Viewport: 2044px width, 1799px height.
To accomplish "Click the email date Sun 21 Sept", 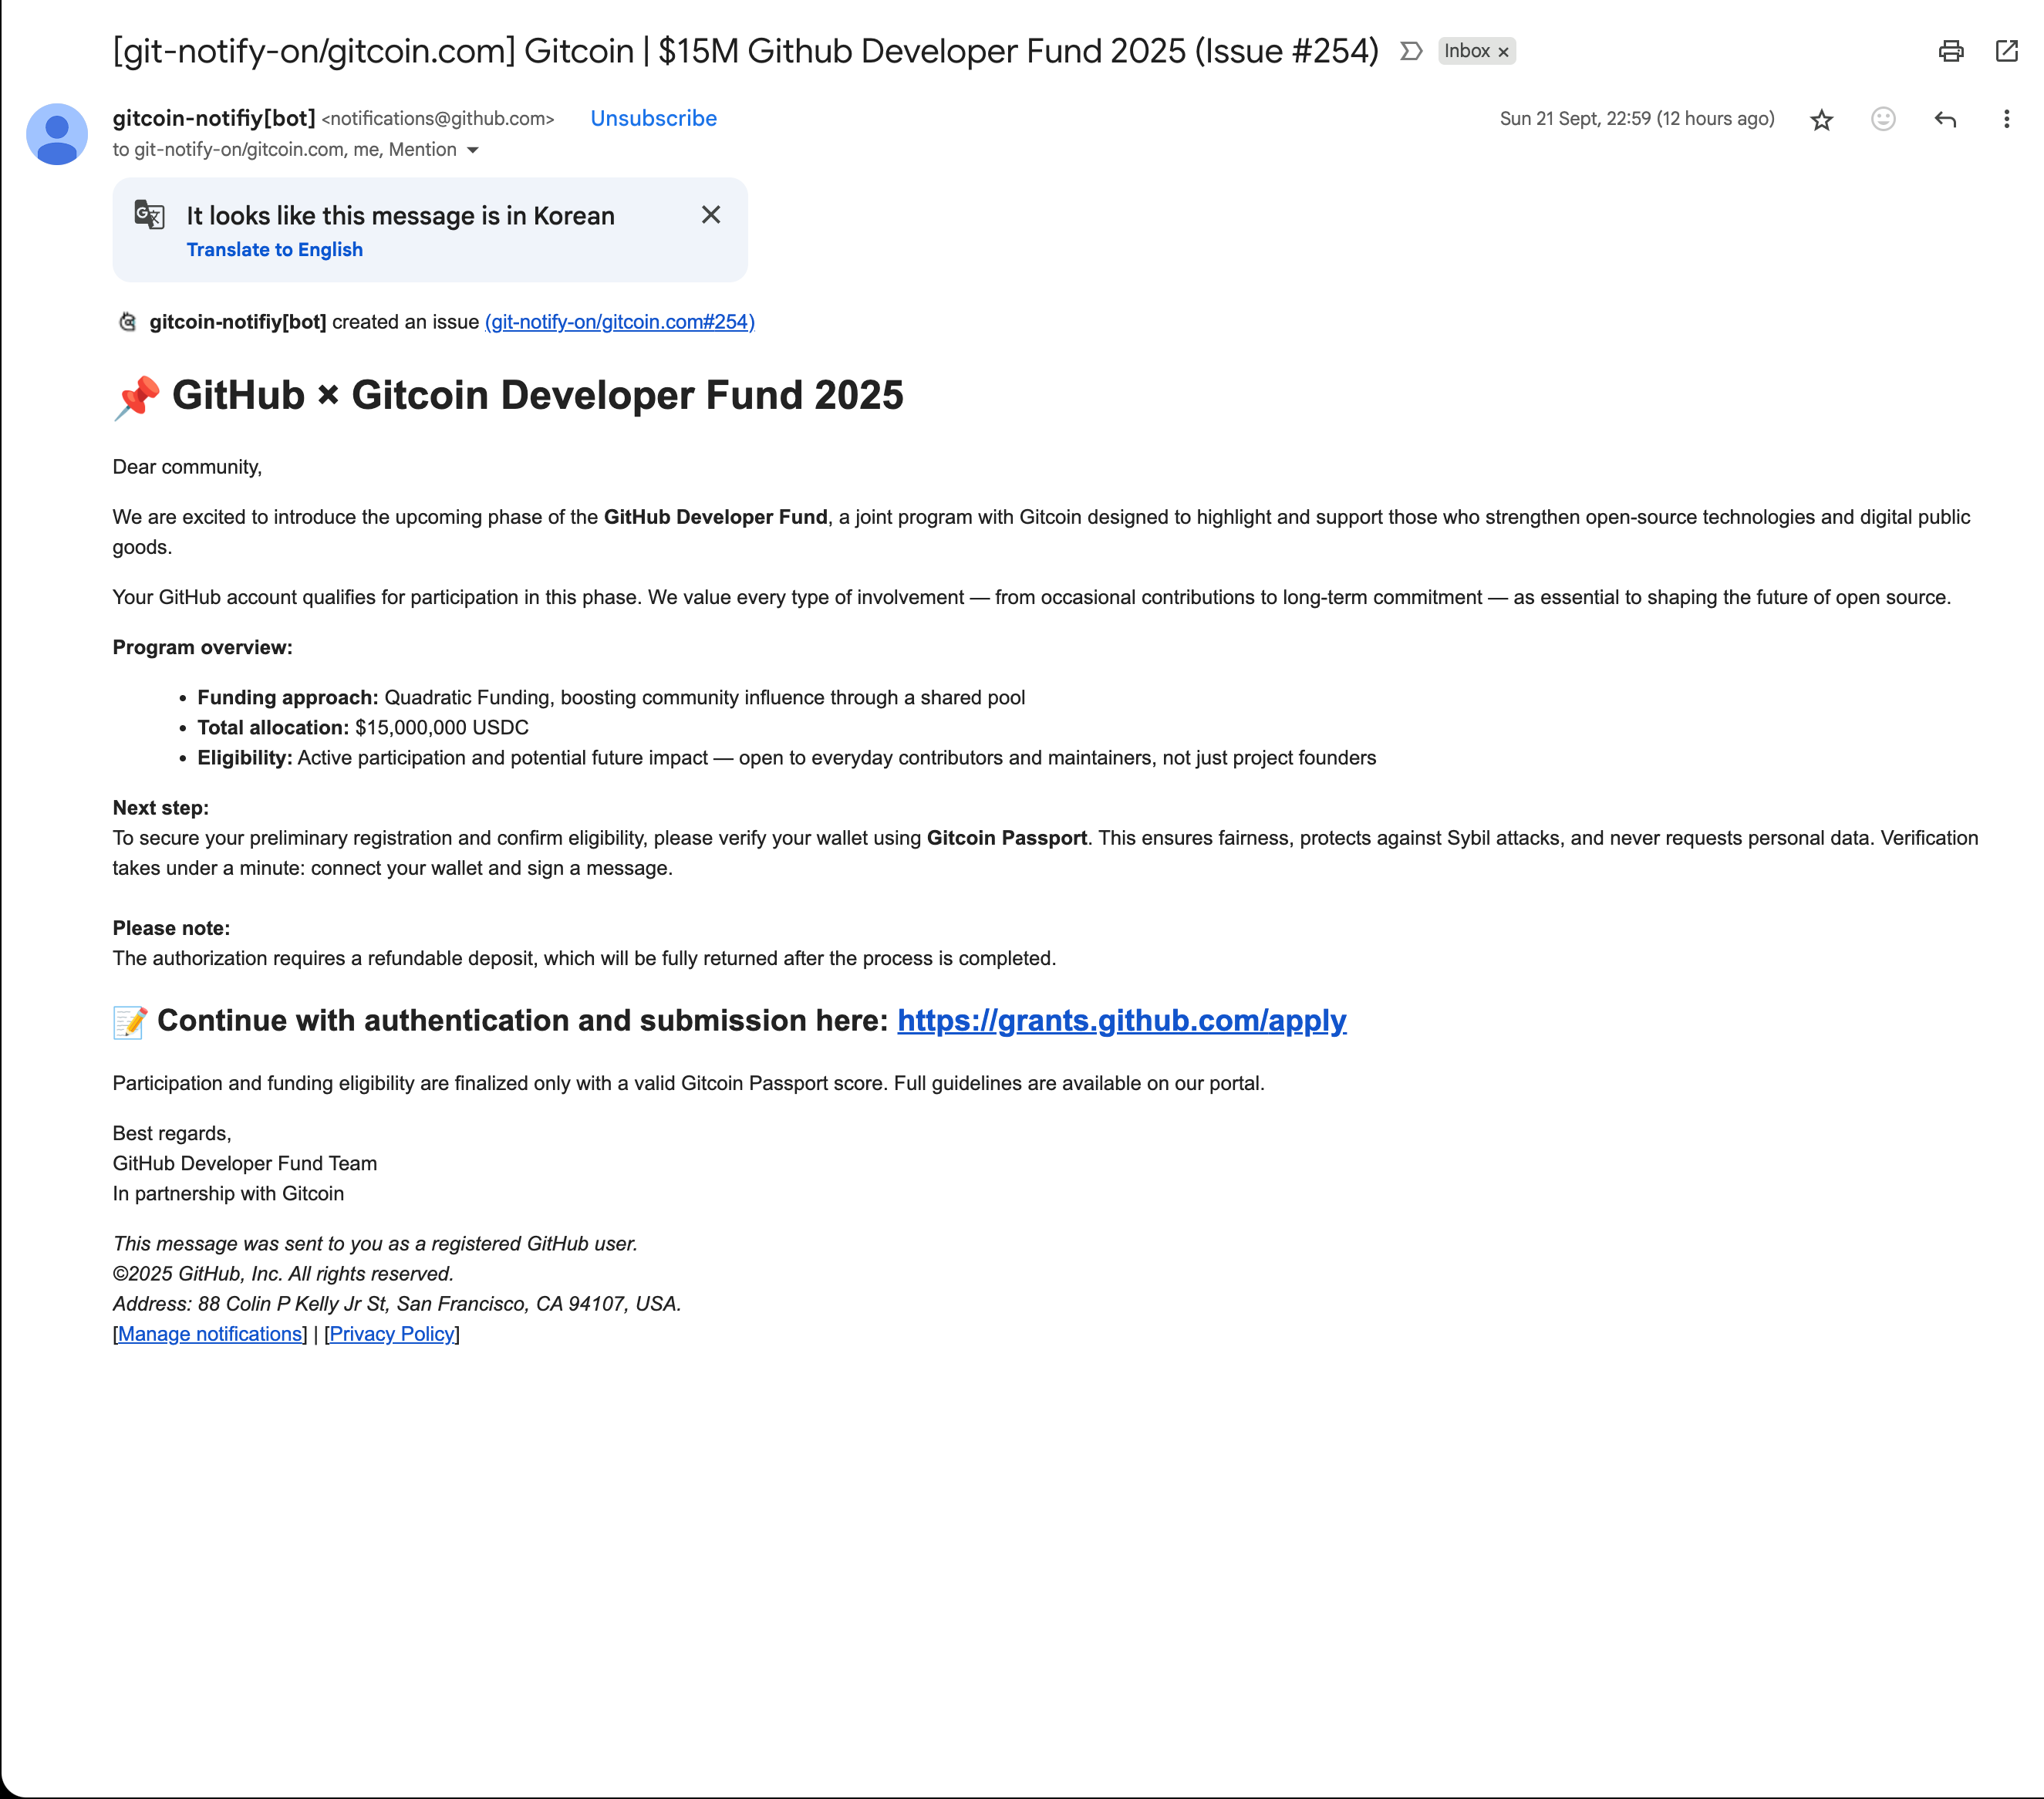I will pyautogui.click(x=1637, y=119).
